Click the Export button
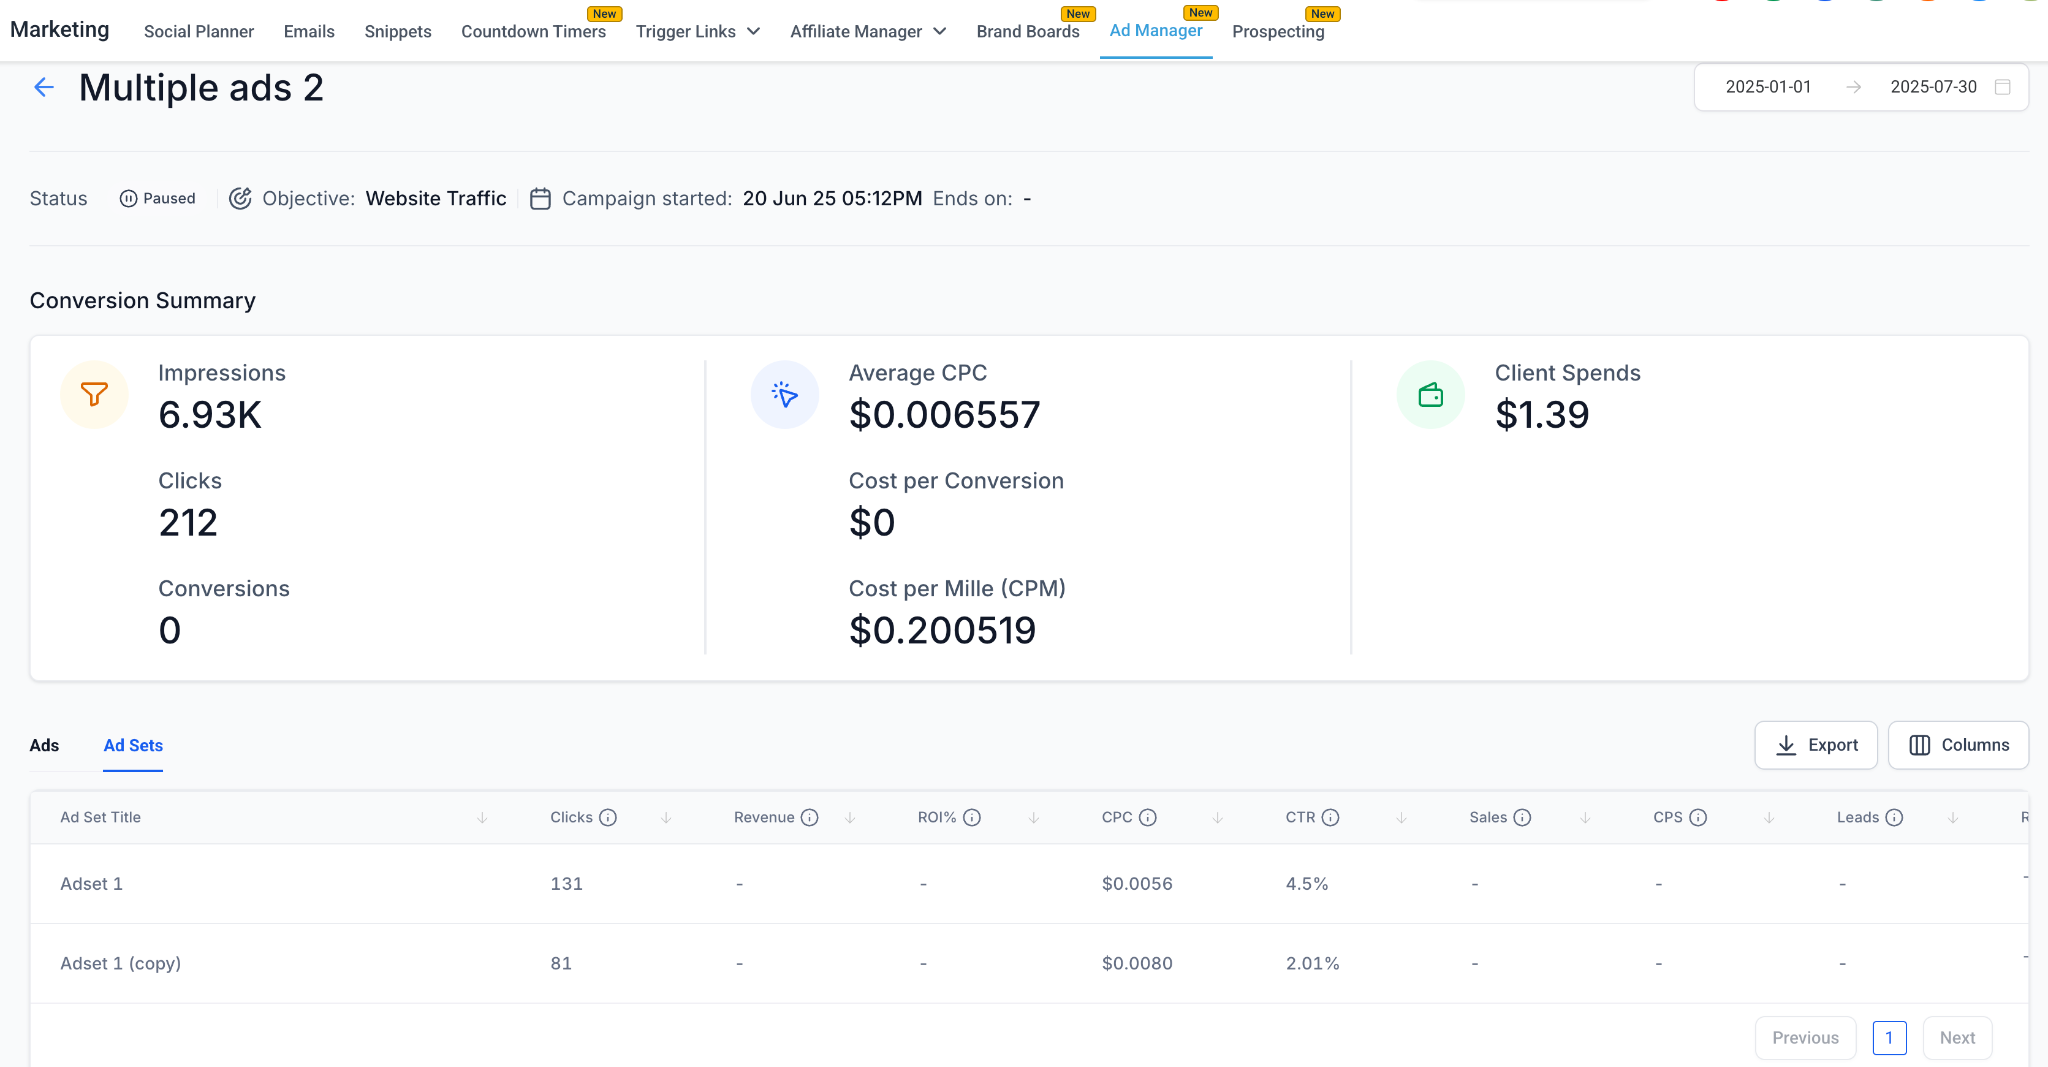Viewport: 2048px width, 1067px height. tap(1816, 745)
